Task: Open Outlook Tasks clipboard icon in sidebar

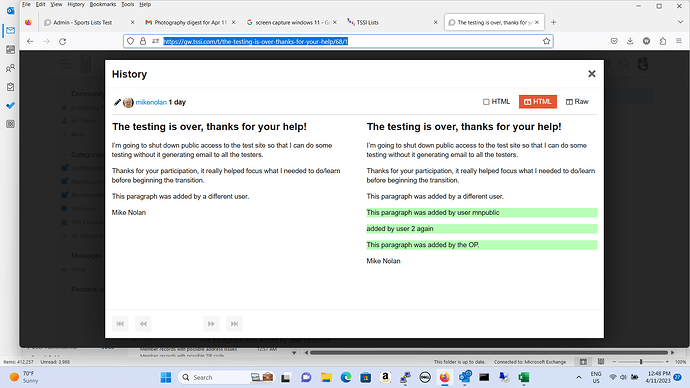Action: tap(11, 87)
